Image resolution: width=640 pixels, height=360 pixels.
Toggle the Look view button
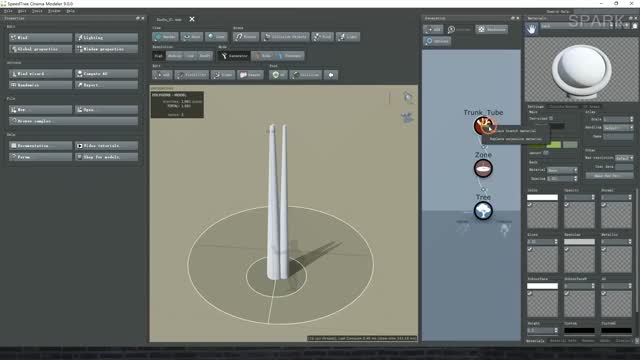(x=216, y=37)
